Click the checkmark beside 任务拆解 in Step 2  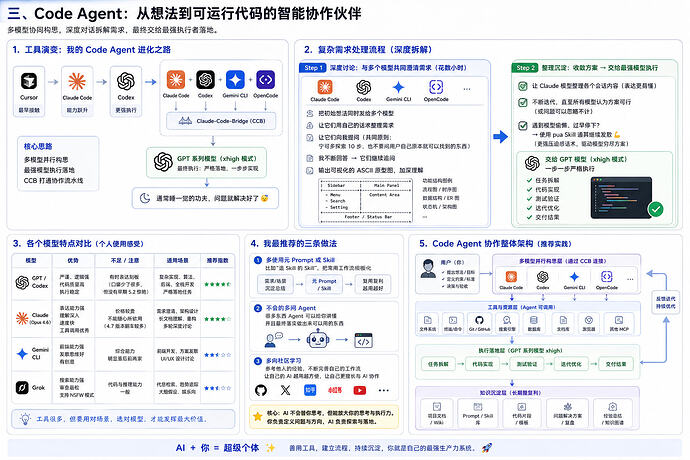(529, 180)
